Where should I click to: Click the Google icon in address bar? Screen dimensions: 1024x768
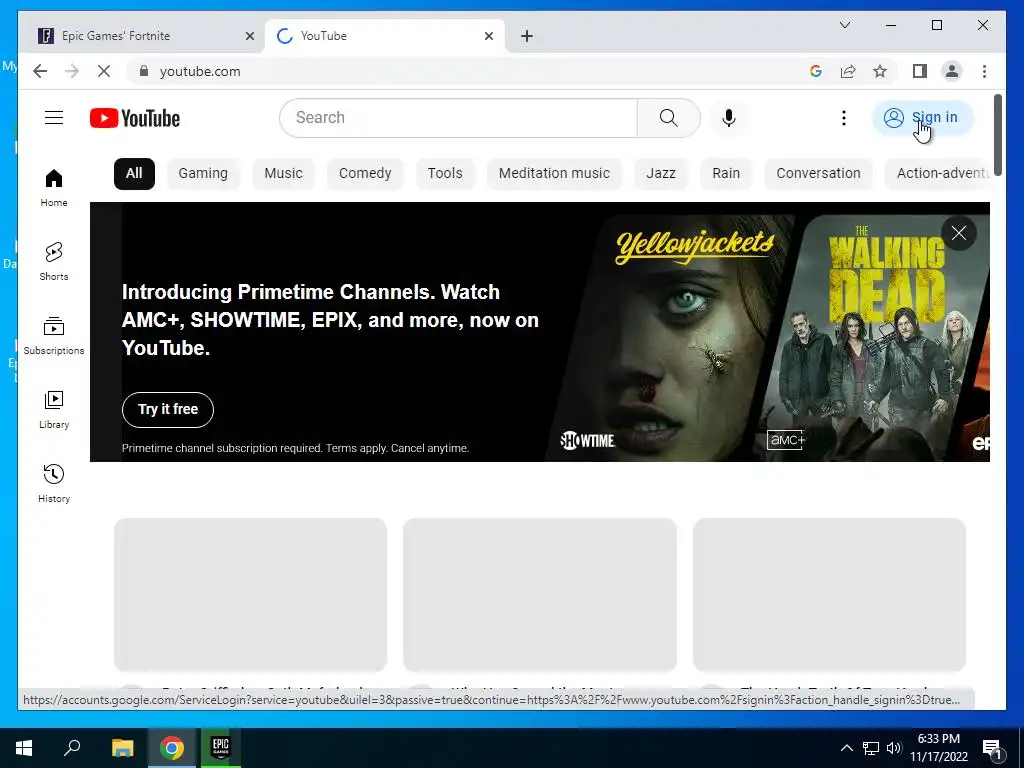(x=816, y=71)
